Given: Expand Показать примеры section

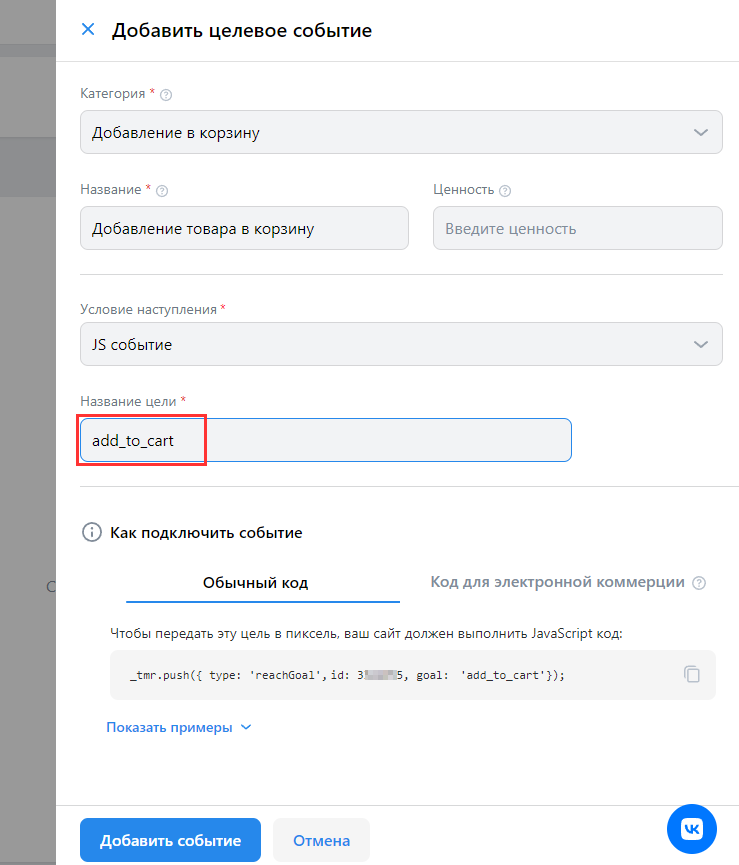Looking at the screenshot, I should pos(179,727).
